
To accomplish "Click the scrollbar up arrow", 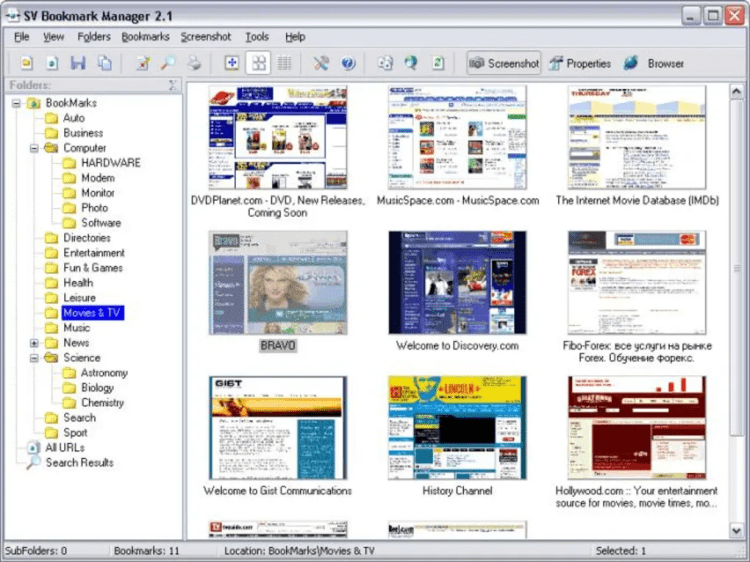I will (x=736, y=91).
